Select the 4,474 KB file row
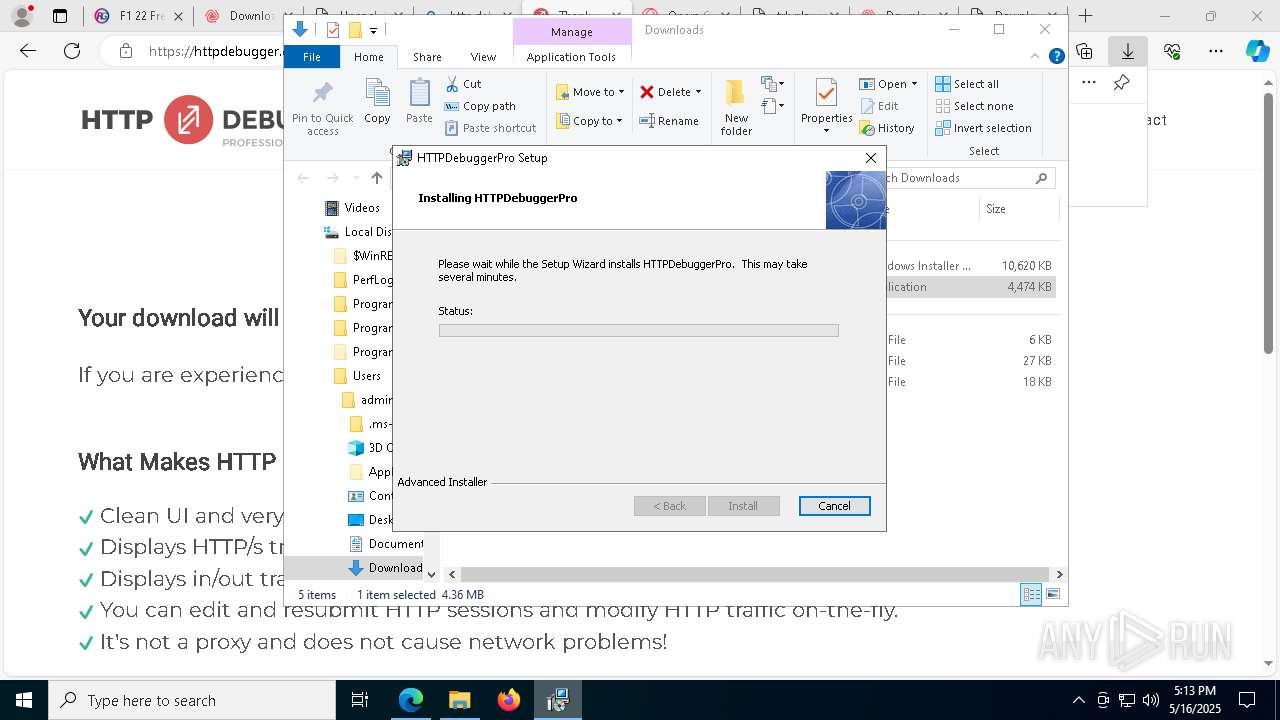The image size is (1280, 720). (970, 287)
